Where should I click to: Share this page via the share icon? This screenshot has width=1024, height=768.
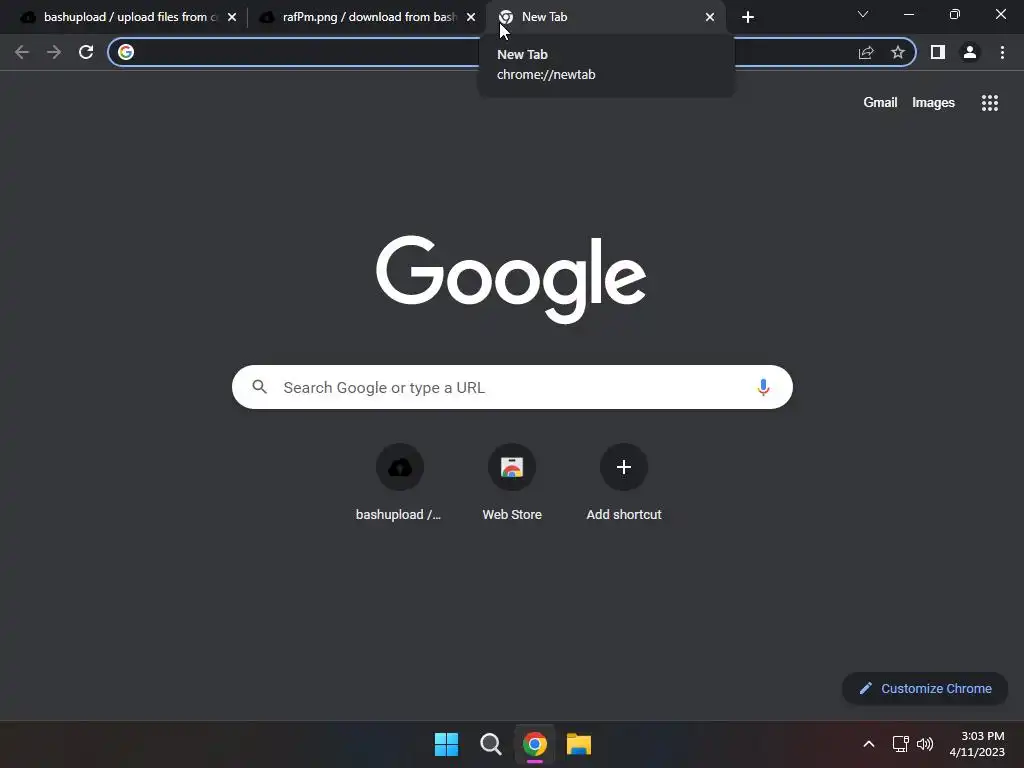pyautogui.click(x=866, y=52)
